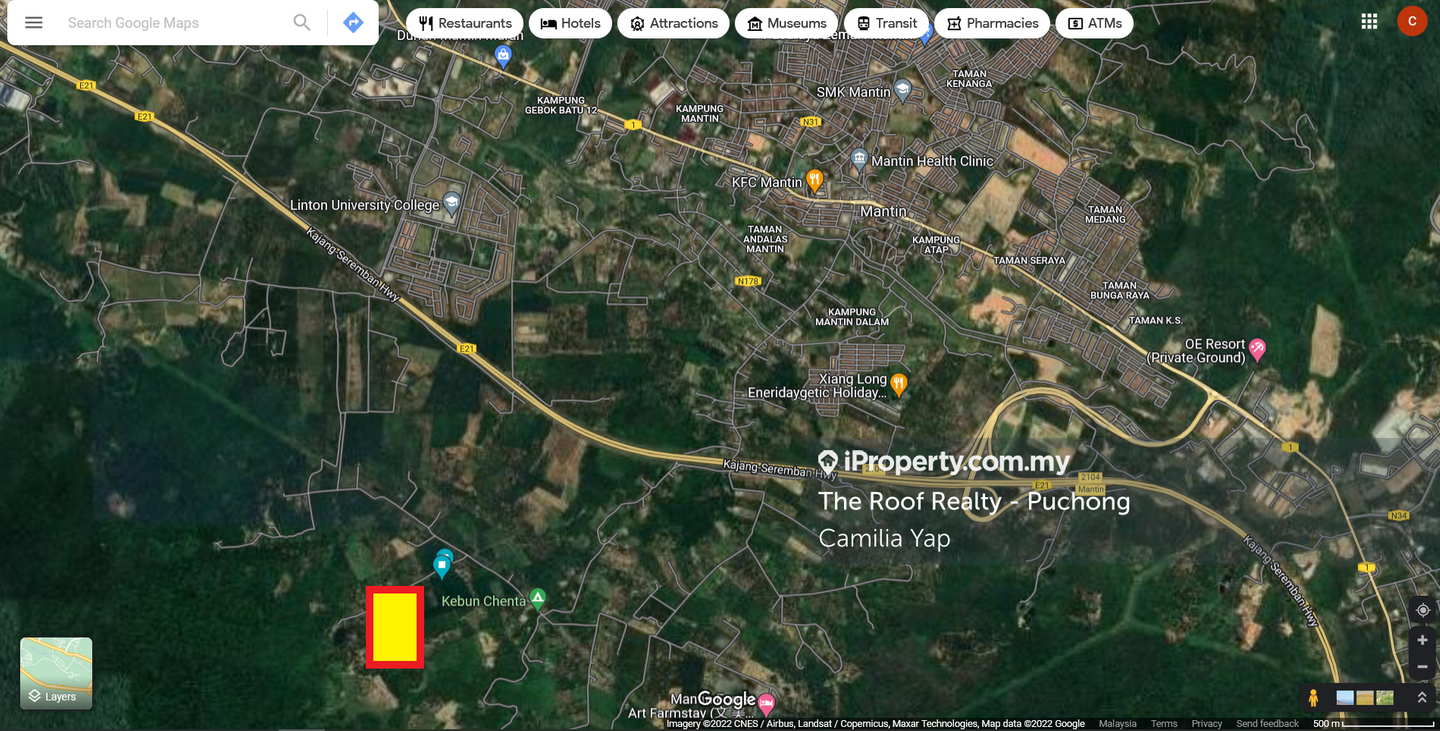The image size is (1440, 731).
Task: Zoom in with the plus button
Action: pos(1422,640)
